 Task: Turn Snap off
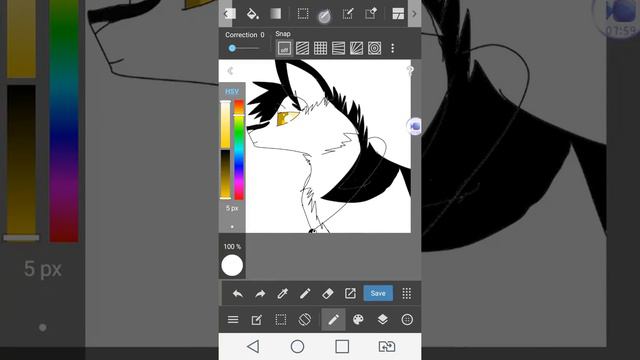click(x=284, y=49)
